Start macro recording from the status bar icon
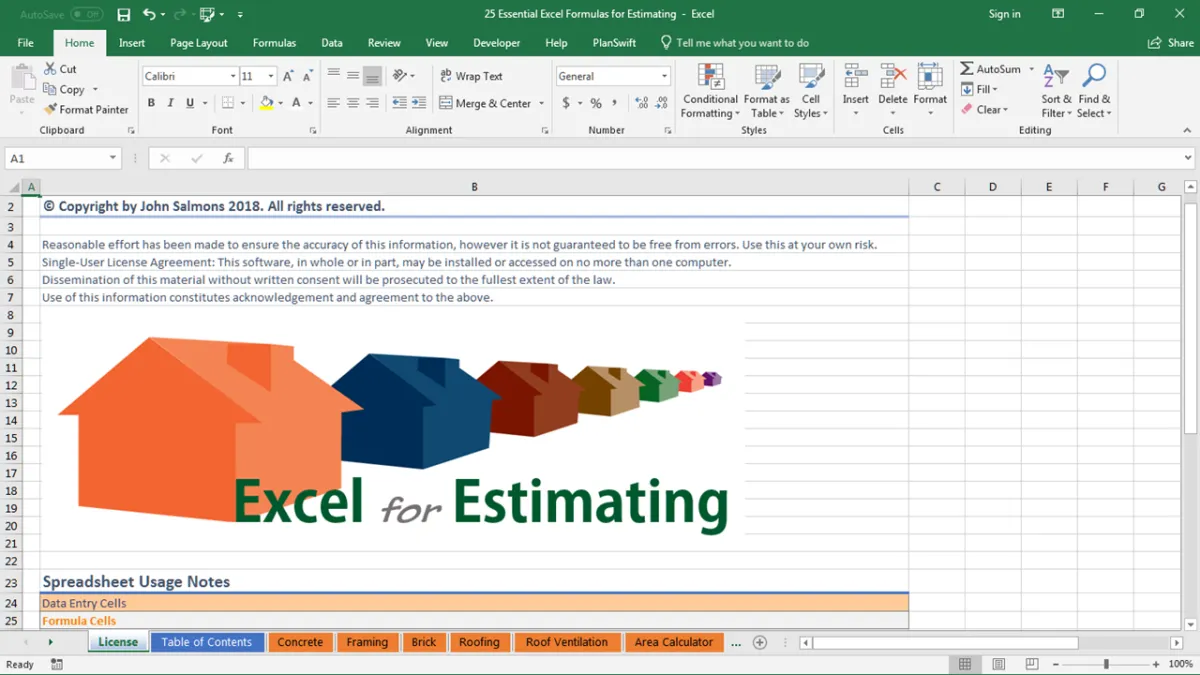 [57, 664]
